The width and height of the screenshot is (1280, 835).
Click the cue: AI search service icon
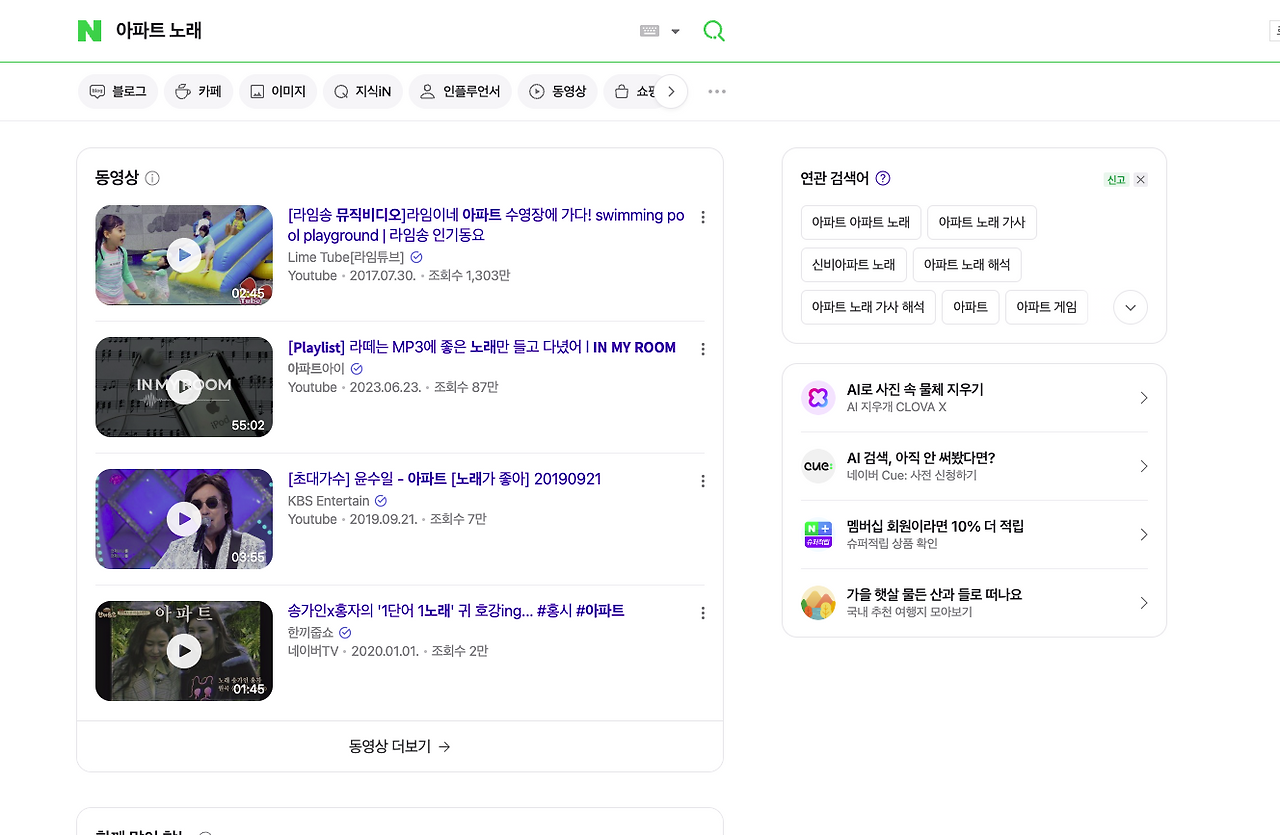click(818, 466)
